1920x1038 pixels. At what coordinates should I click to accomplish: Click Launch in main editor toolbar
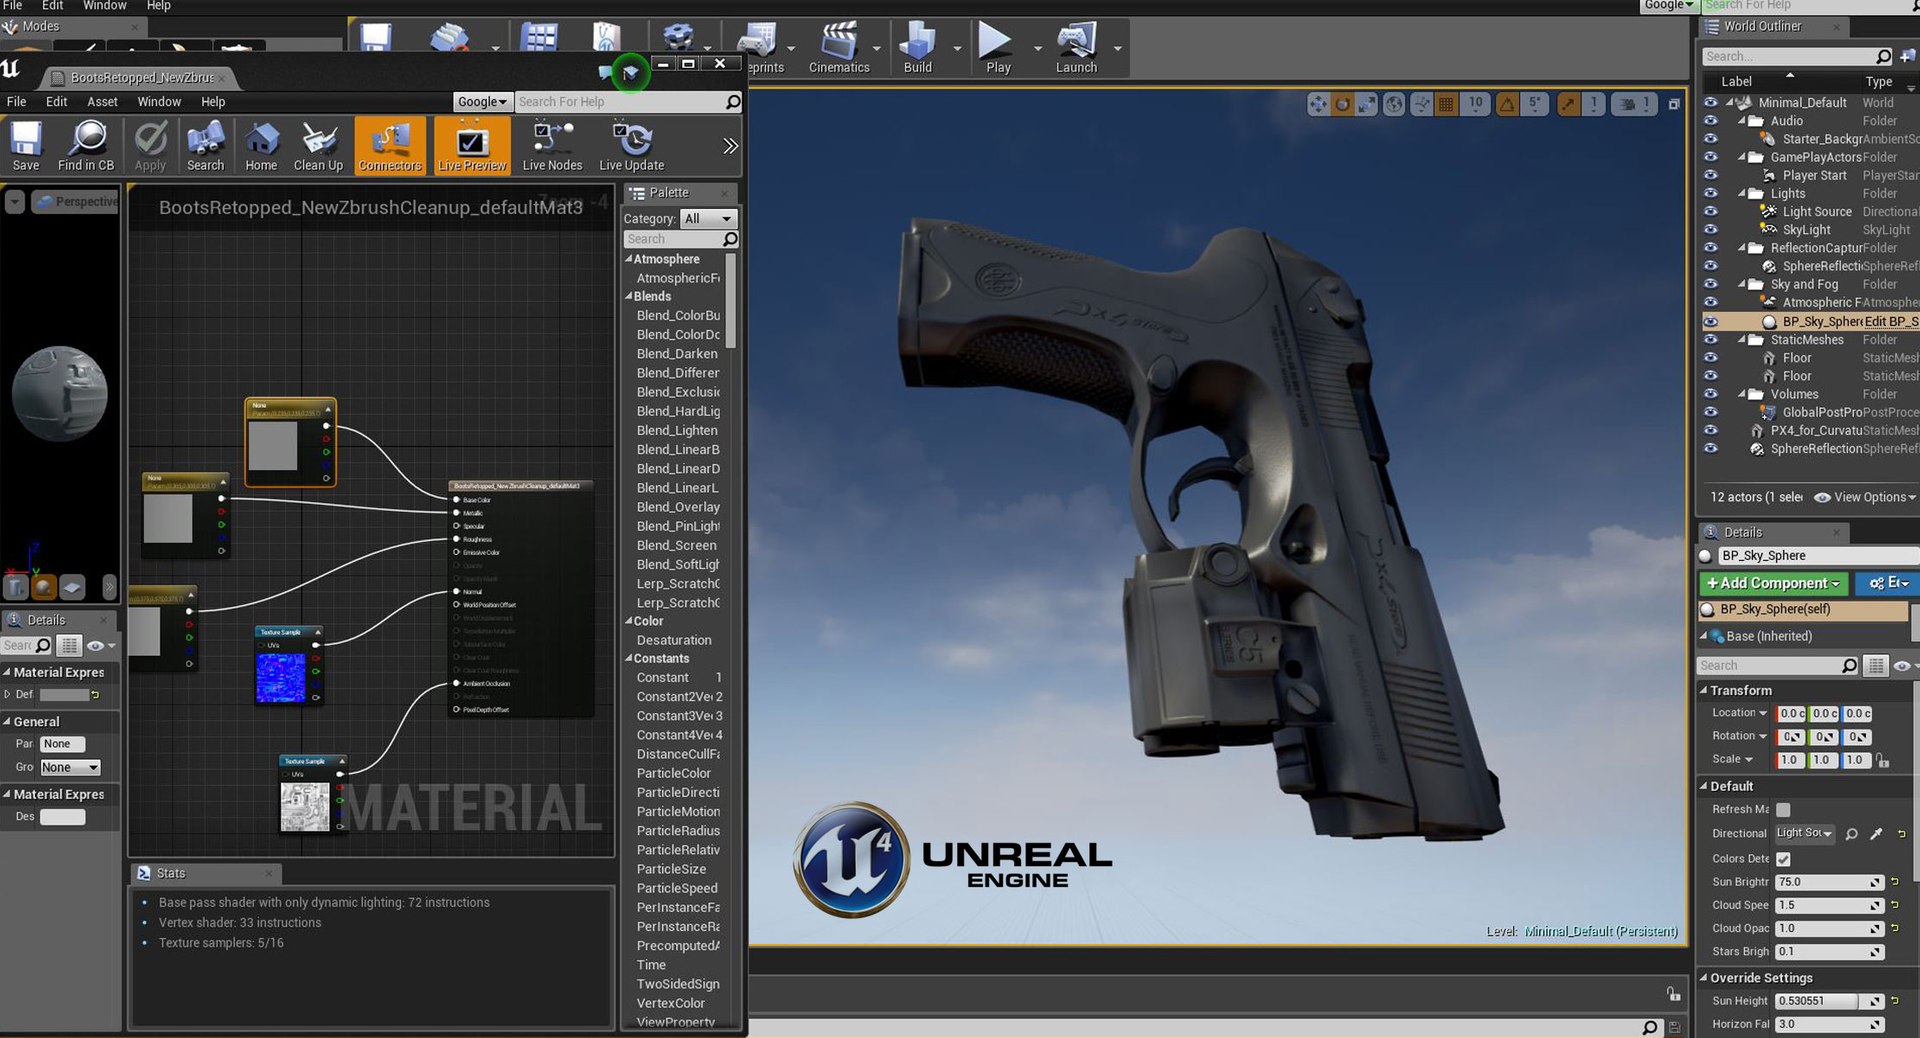(x=1076, y=48)
